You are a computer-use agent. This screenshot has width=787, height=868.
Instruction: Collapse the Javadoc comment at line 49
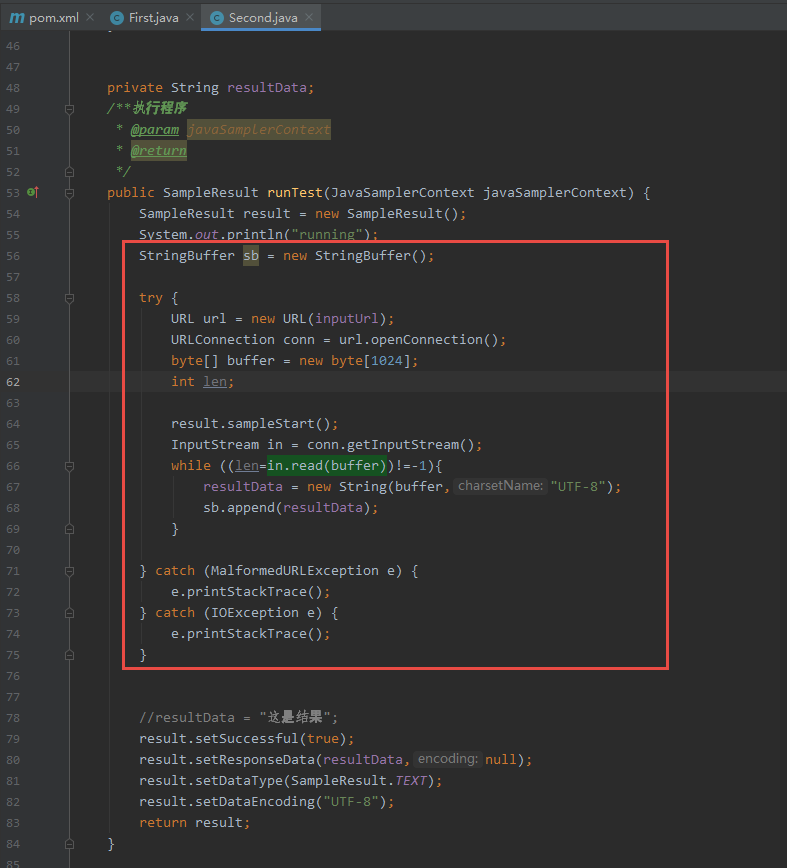[x=69, y=109]
